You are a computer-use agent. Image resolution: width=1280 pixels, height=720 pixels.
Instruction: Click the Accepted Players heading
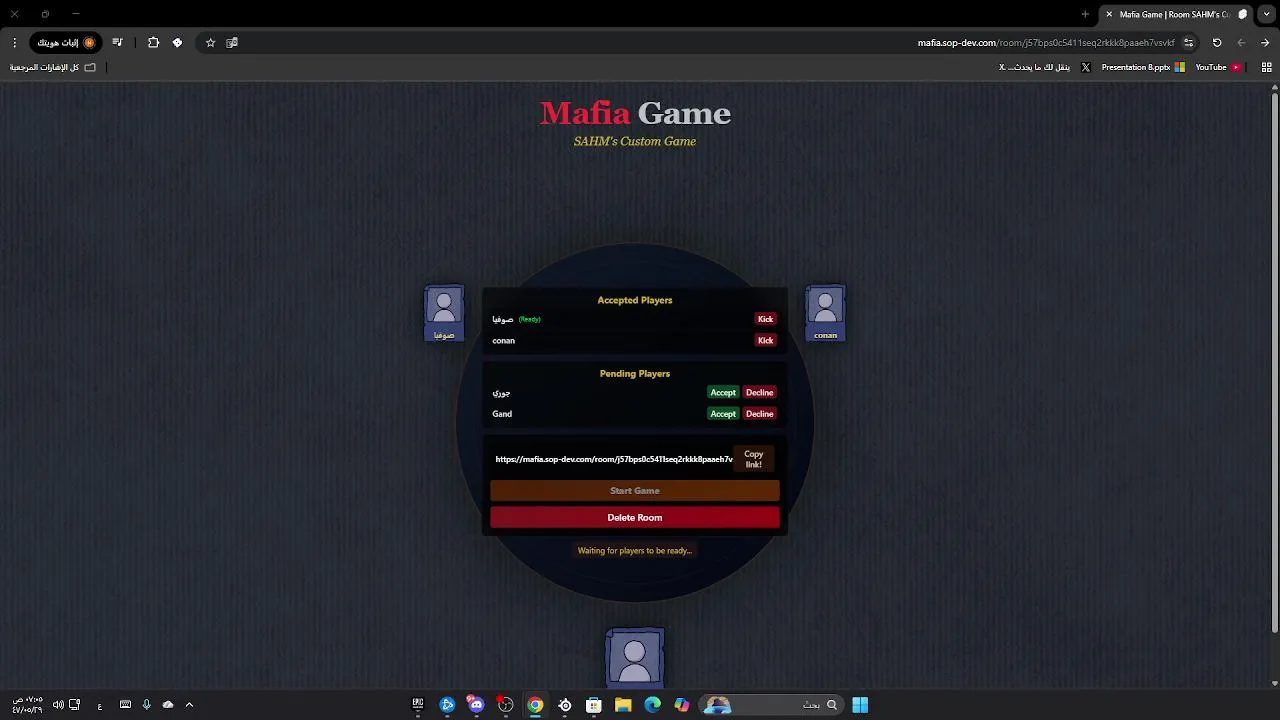[x=635, y=300]
